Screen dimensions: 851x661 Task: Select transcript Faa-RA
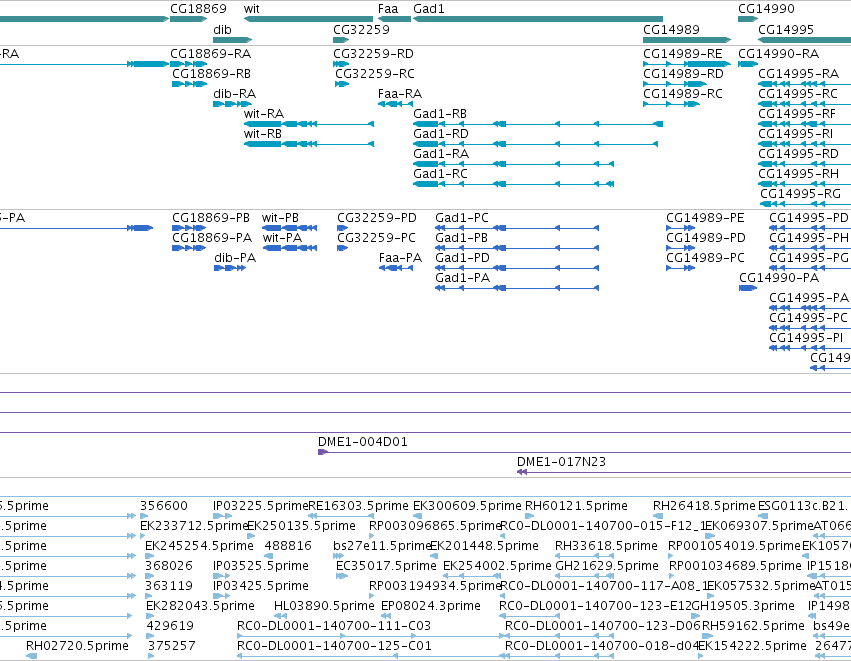395,104
